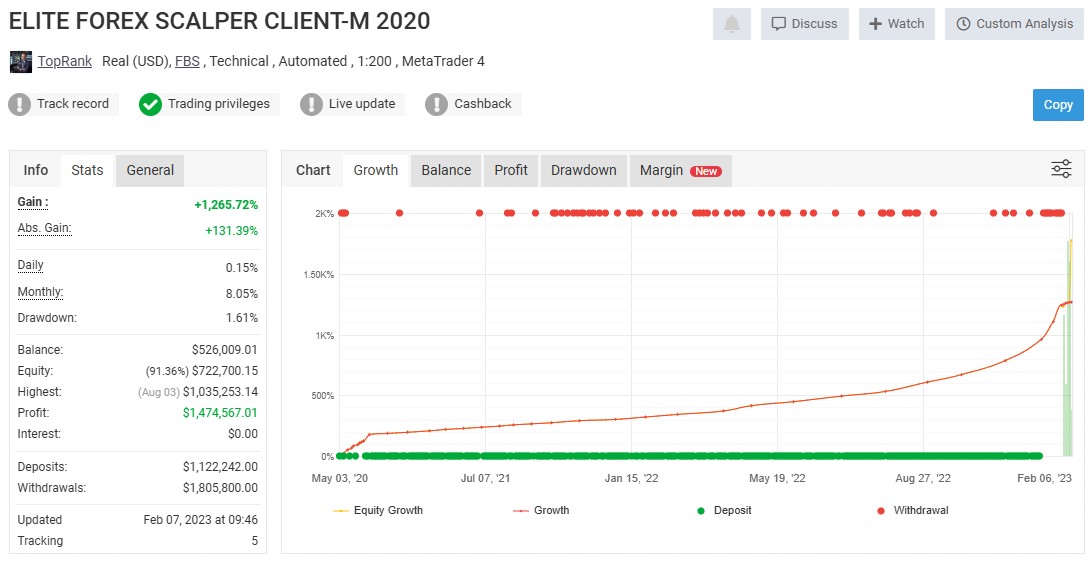Open the Drawdown chart tab
Screen dimensions: 1091x568
[x=583, y=170]
